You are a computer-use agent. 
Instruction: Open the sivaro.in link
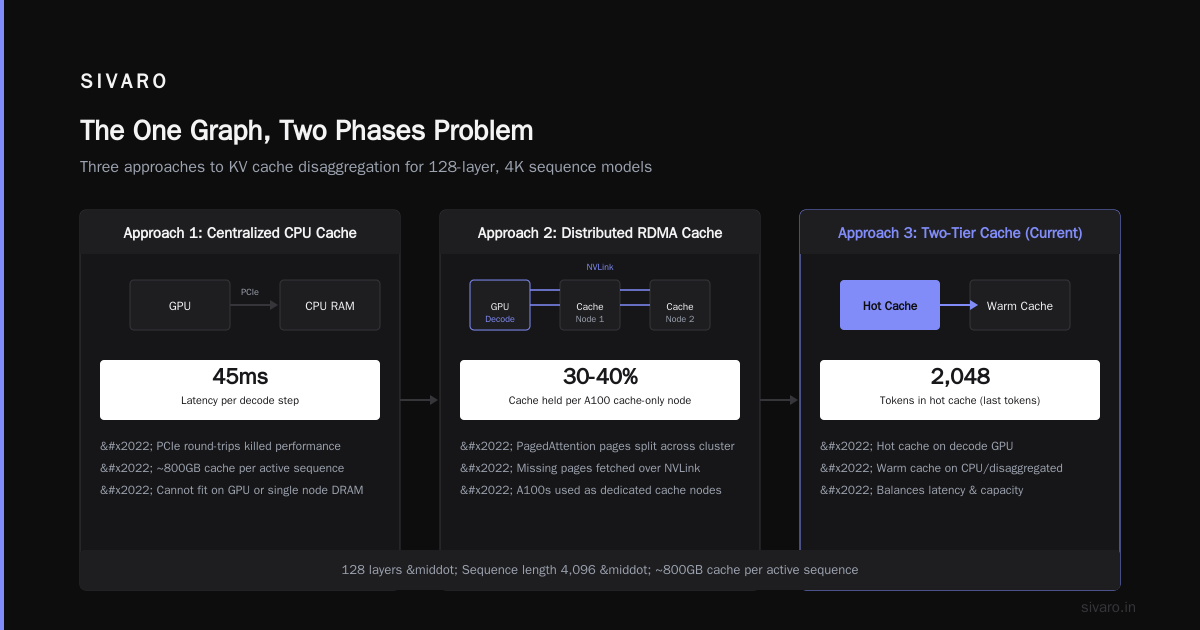click(x=1108, y=607)
